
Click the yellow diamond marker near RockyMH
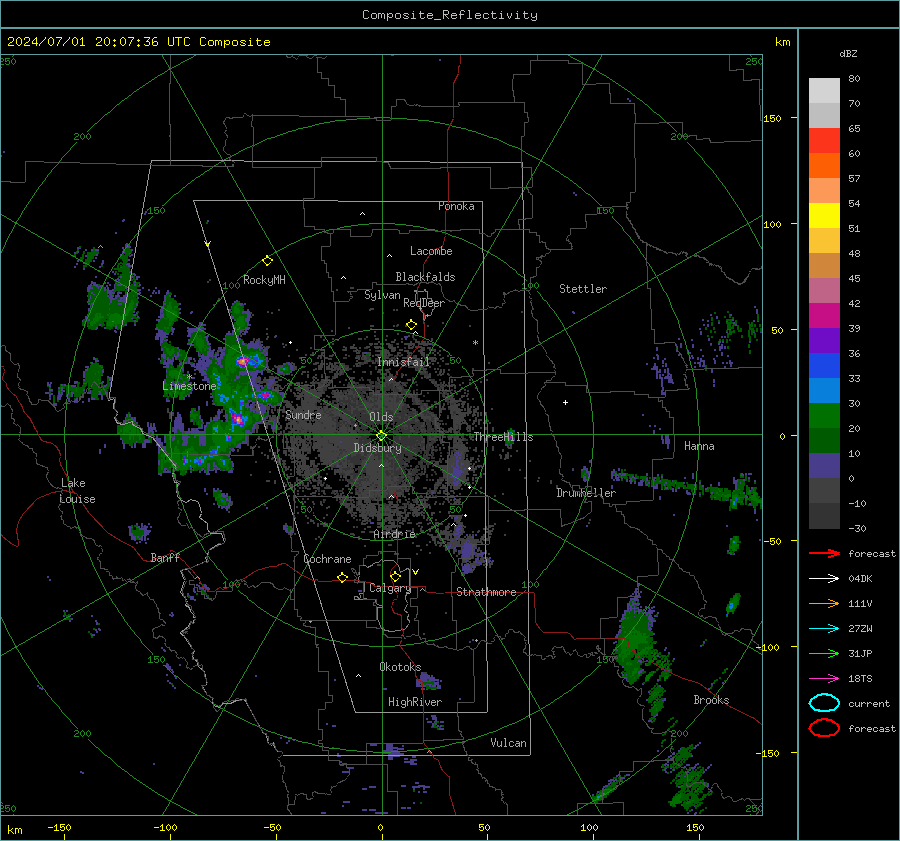pyautogui.click(x=267, y=261)
